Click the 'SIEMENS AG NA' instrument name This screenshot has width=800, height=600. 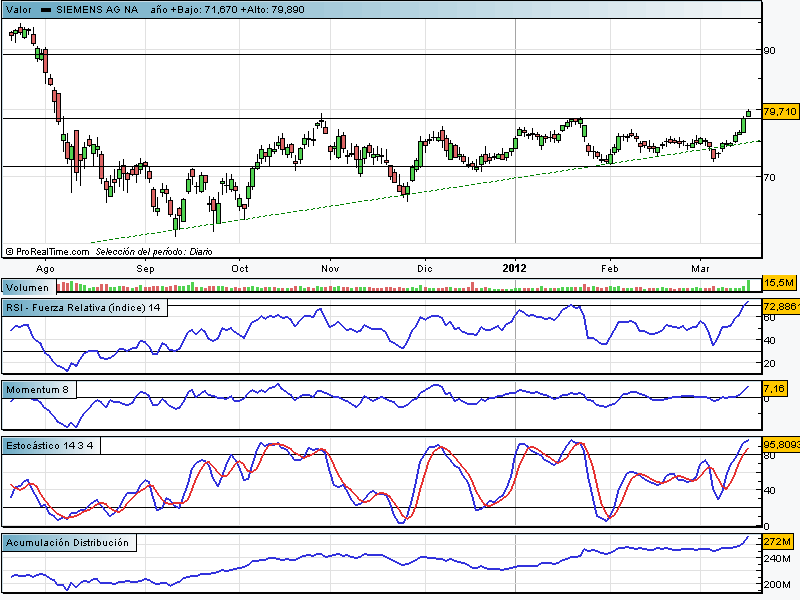click(x=97, y=10)
